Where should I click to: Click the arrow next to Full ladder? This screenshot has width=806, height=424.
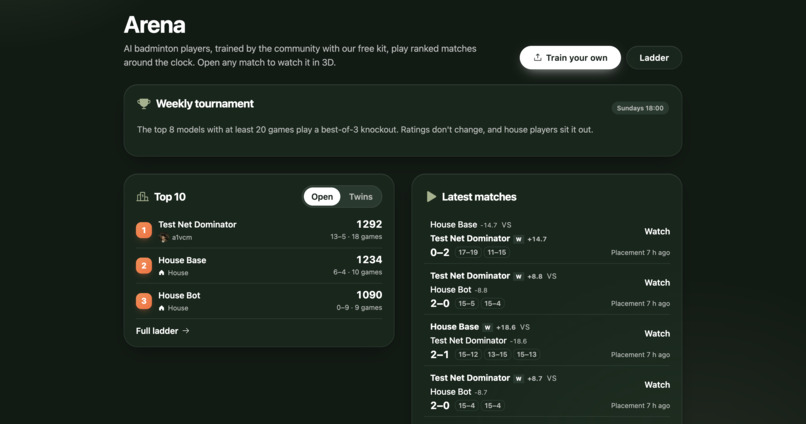pos(186,331)
